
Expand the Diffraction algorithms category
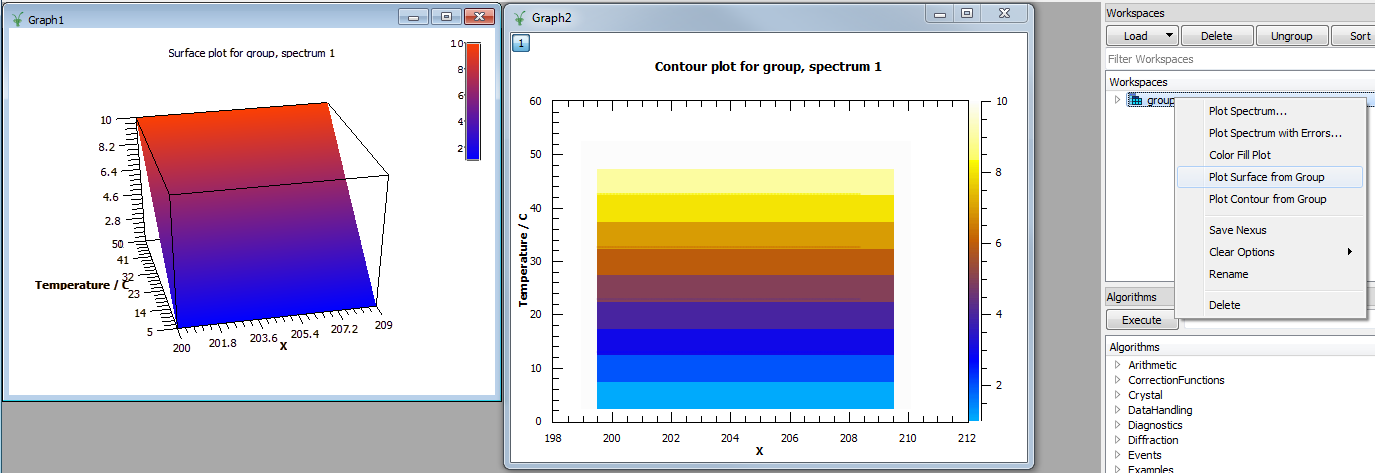click(1117, 440)
